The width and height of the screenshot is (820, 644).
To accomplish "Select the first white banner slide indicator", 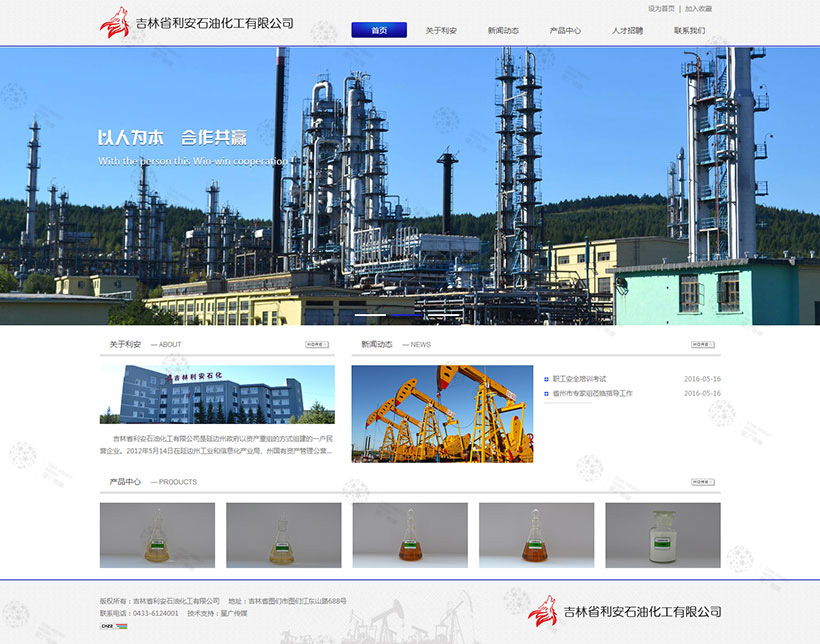I will pyautogui.click(x=370, y=314).
